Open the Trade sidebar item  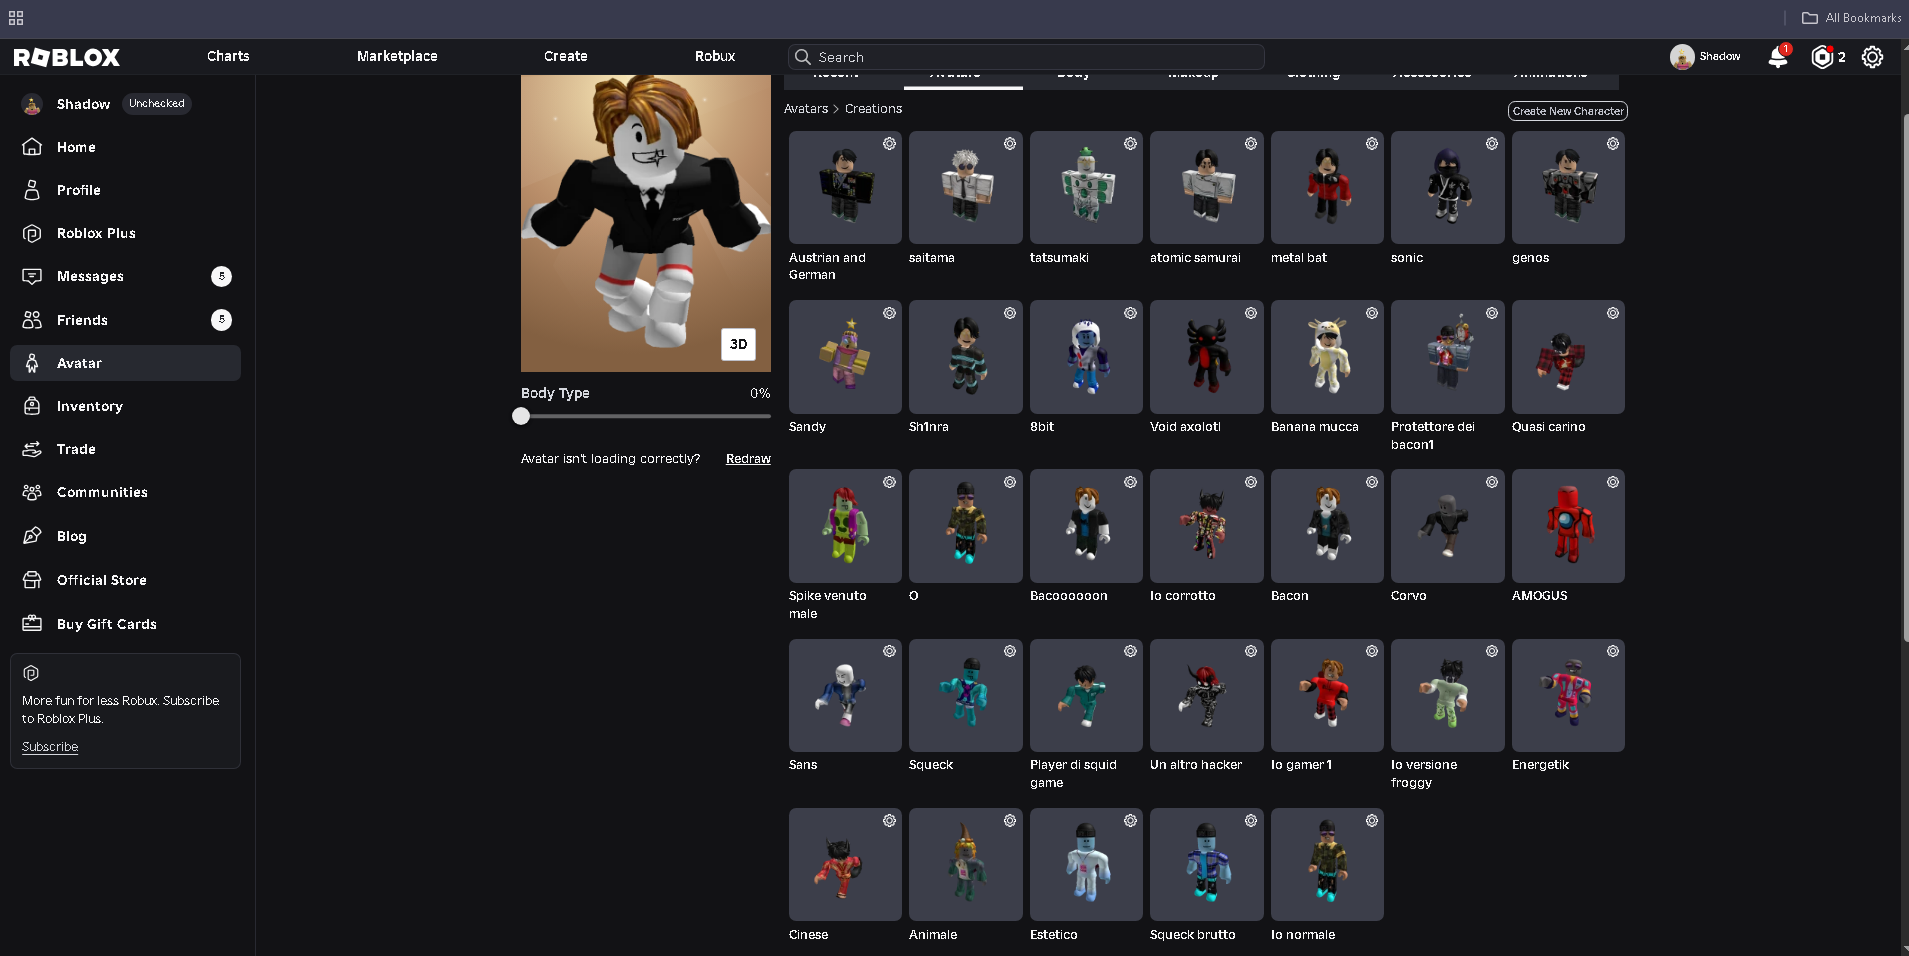pos(125,449)
